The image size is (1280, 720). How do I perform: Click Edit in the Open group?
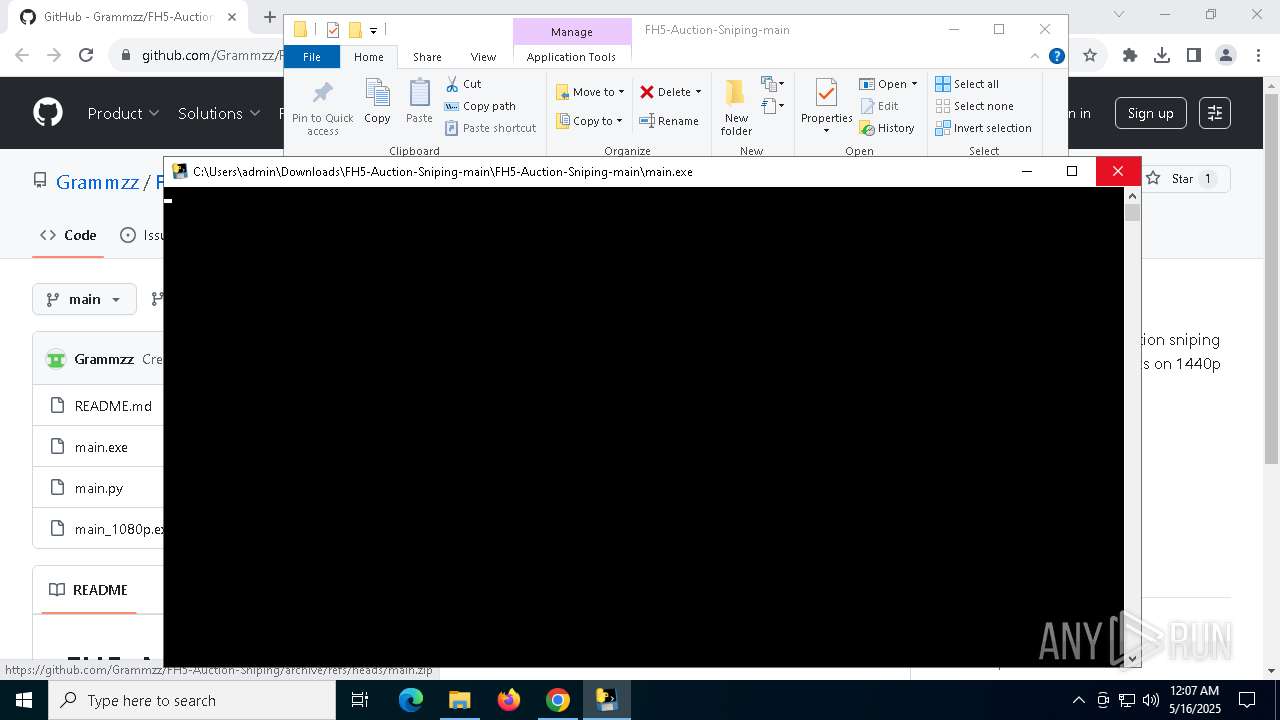coord(879,106)
